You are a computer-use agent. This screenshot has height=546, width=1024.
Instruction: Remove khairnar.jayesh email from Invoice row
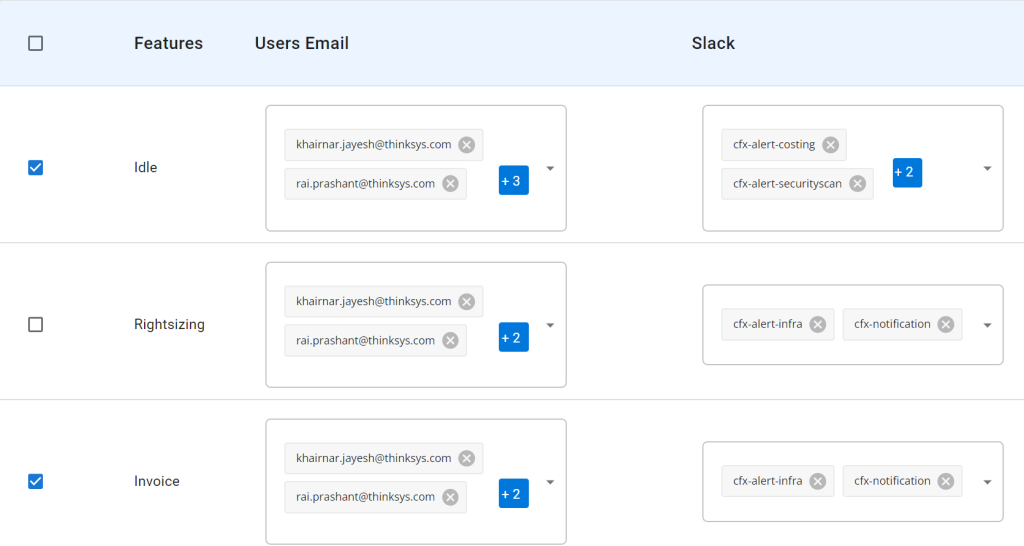coord(466,458)
